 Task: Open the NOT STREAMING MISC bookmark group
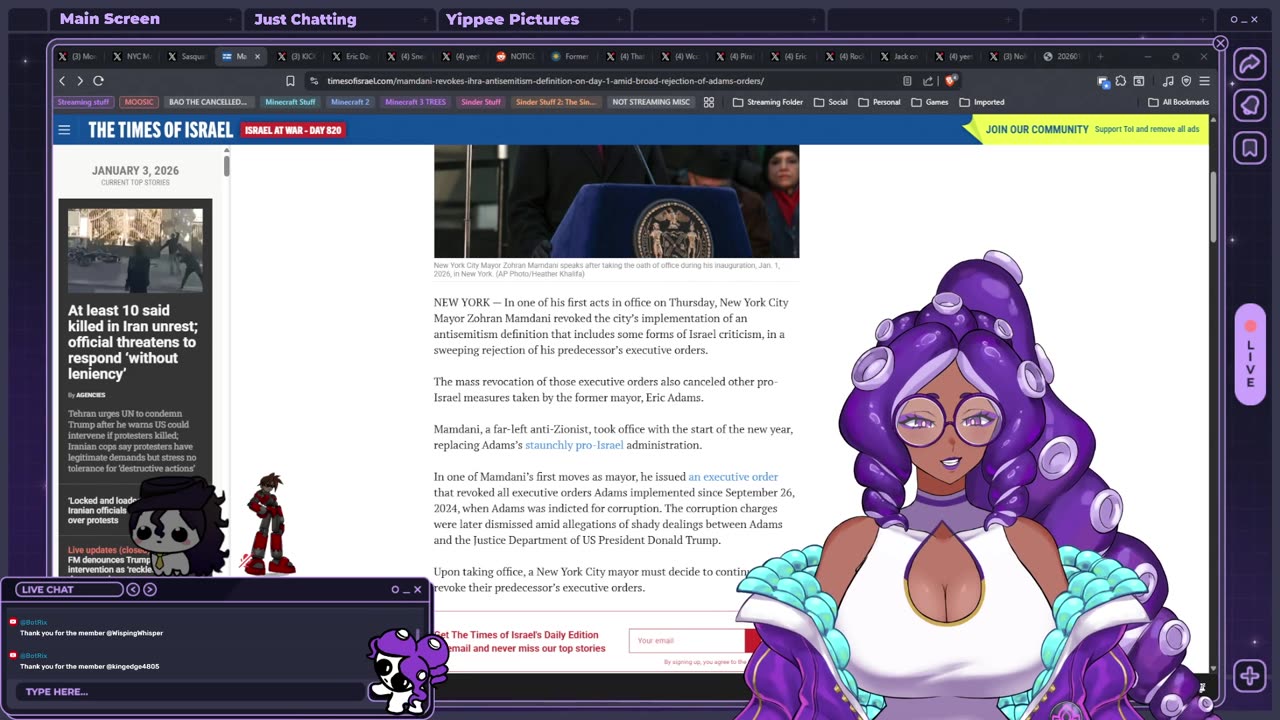[651, 102]
